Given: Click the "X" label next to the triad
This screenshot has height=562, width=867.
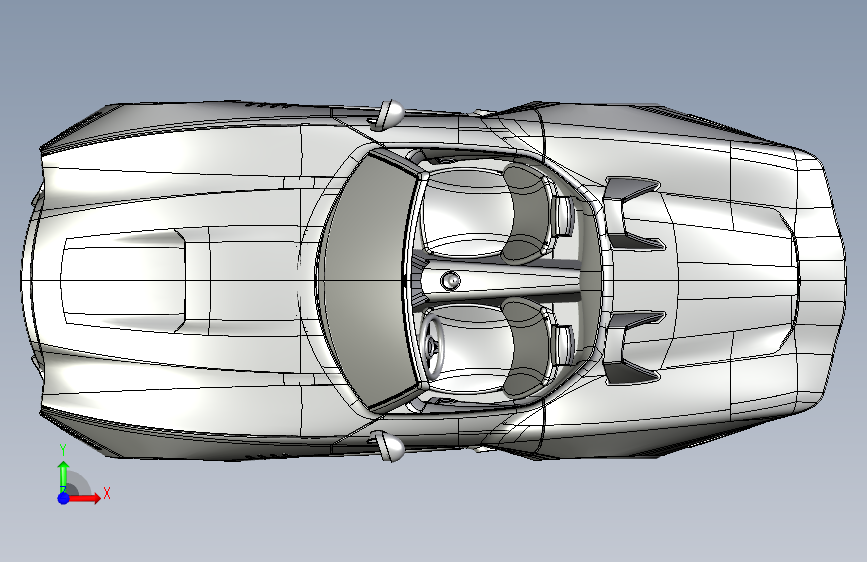Looking at the screenshot, I should click(x=107, y=493).
